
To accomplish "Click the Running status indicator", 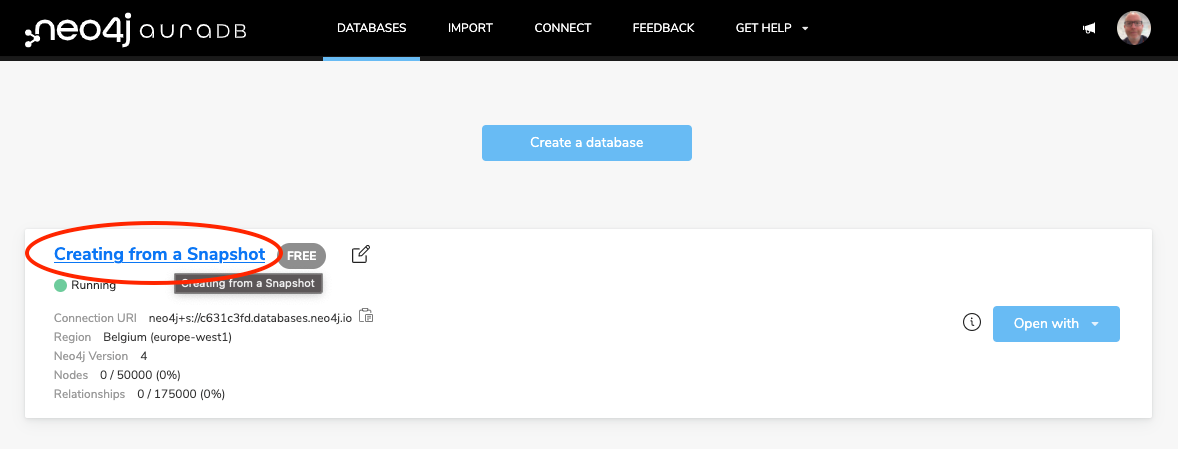I will 85,285.
